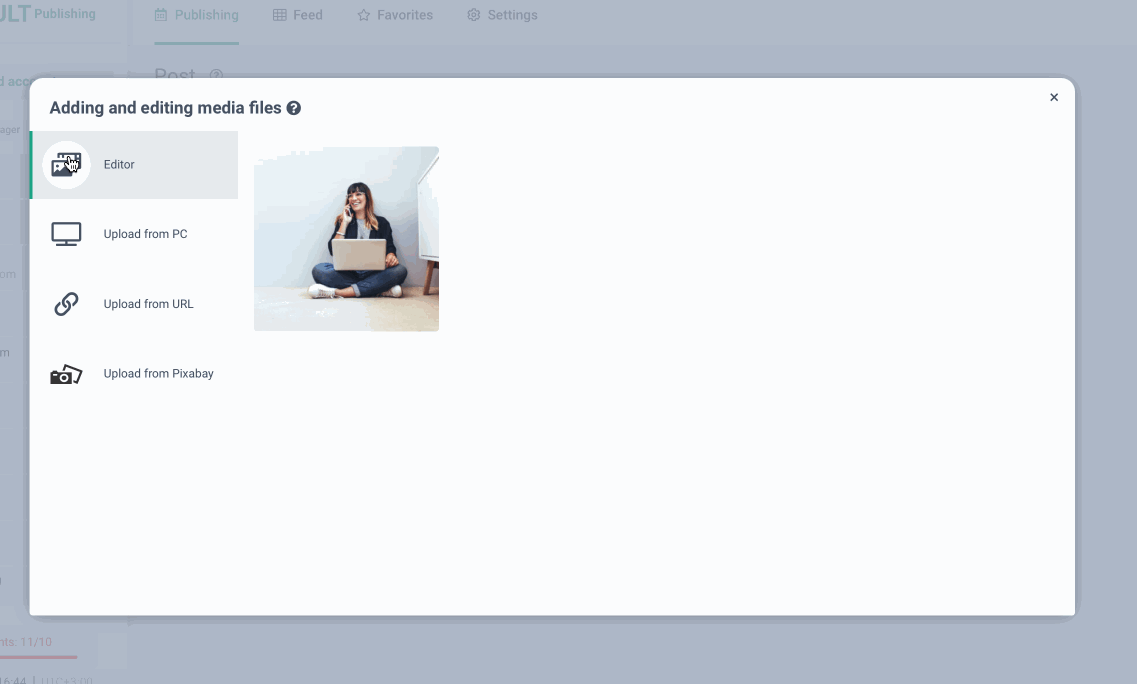1137x684 pixels.
Task: Switch to the Publishing tab
Action: pos(206,15)
